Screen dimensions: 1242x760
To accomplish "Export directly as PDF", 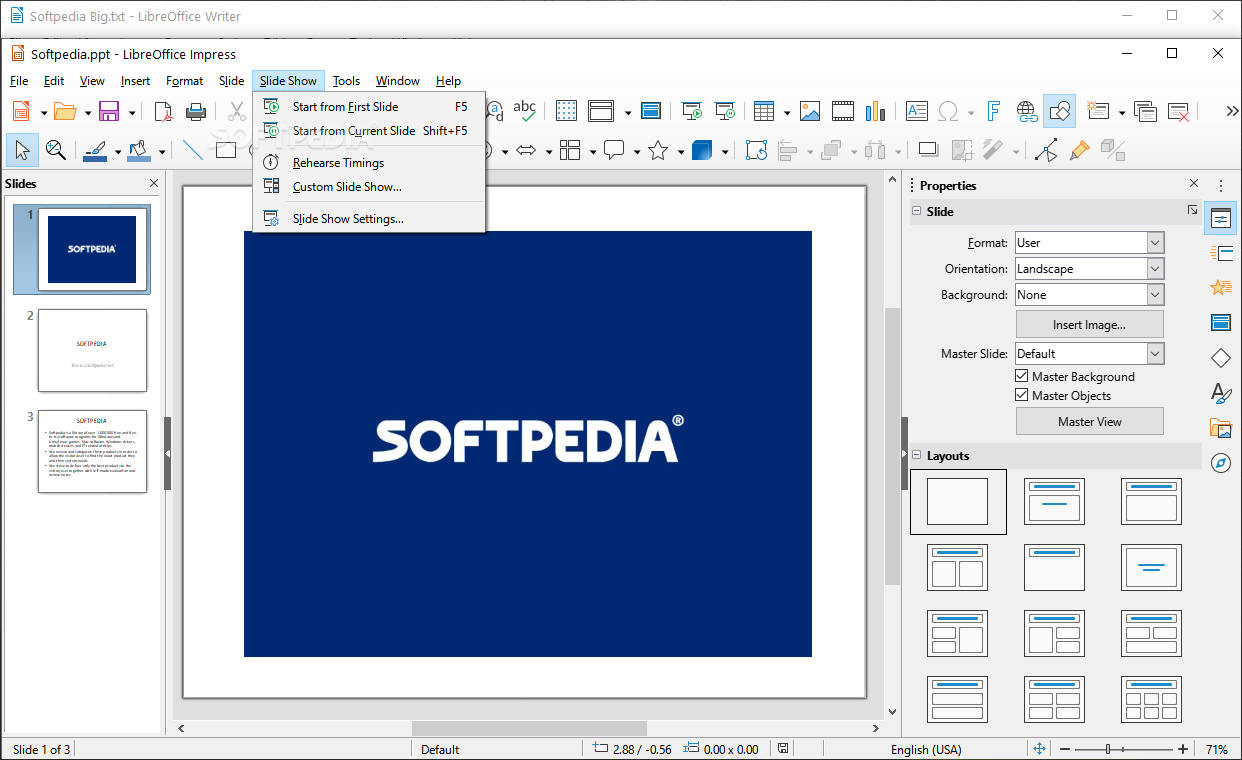I will (x=162, y=112).
